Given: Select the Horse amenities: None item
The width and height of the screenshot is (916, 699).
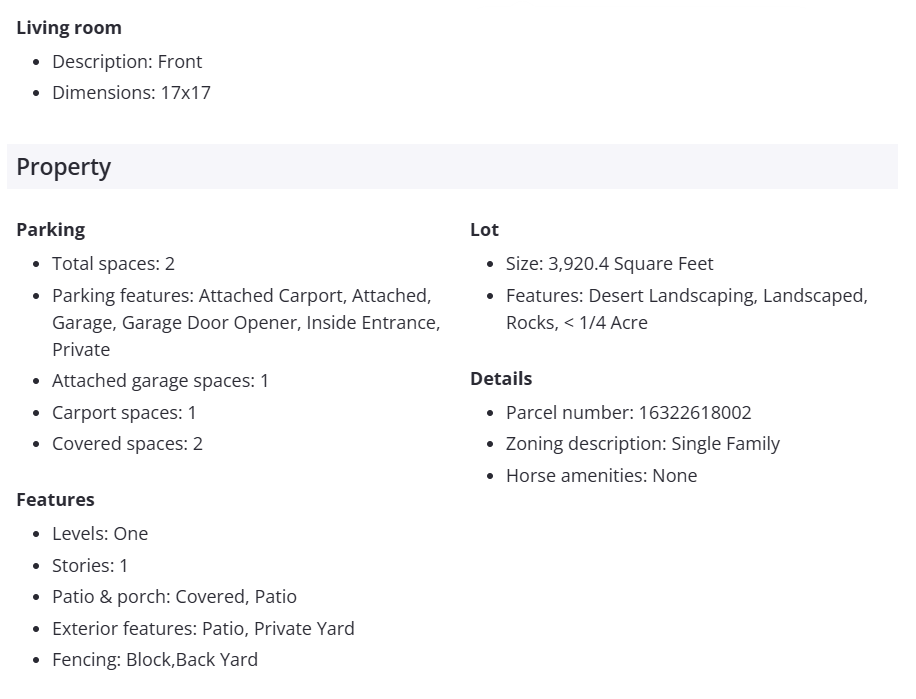Looking at the screenshot, I should (x=601, y=476).
